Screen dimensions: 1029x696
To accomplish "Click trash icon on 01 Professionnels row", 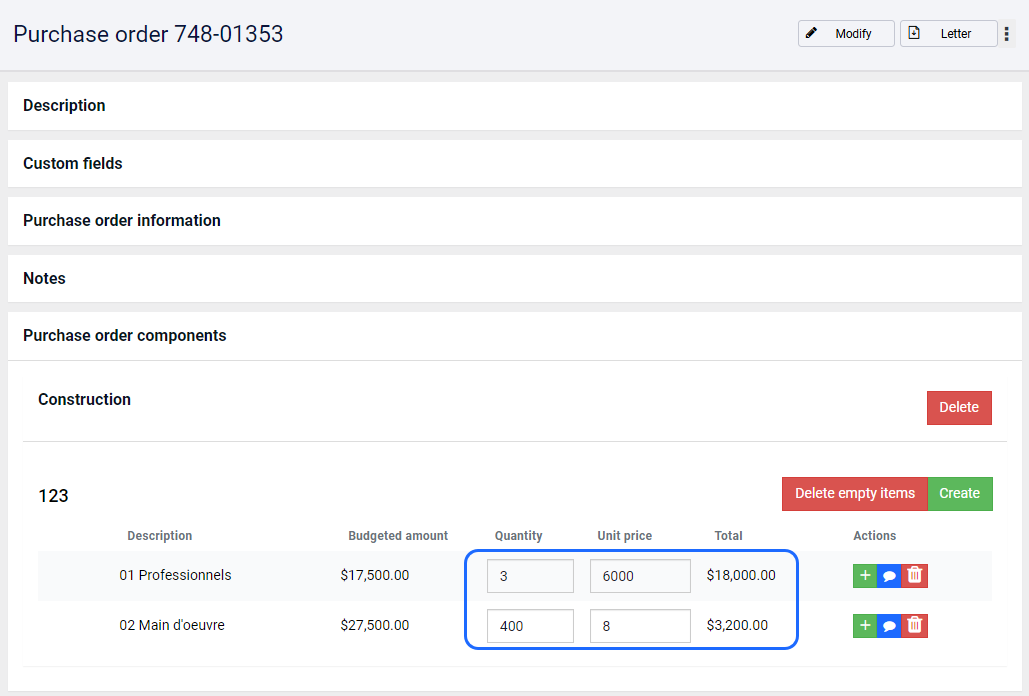I will tap(914, 575).
